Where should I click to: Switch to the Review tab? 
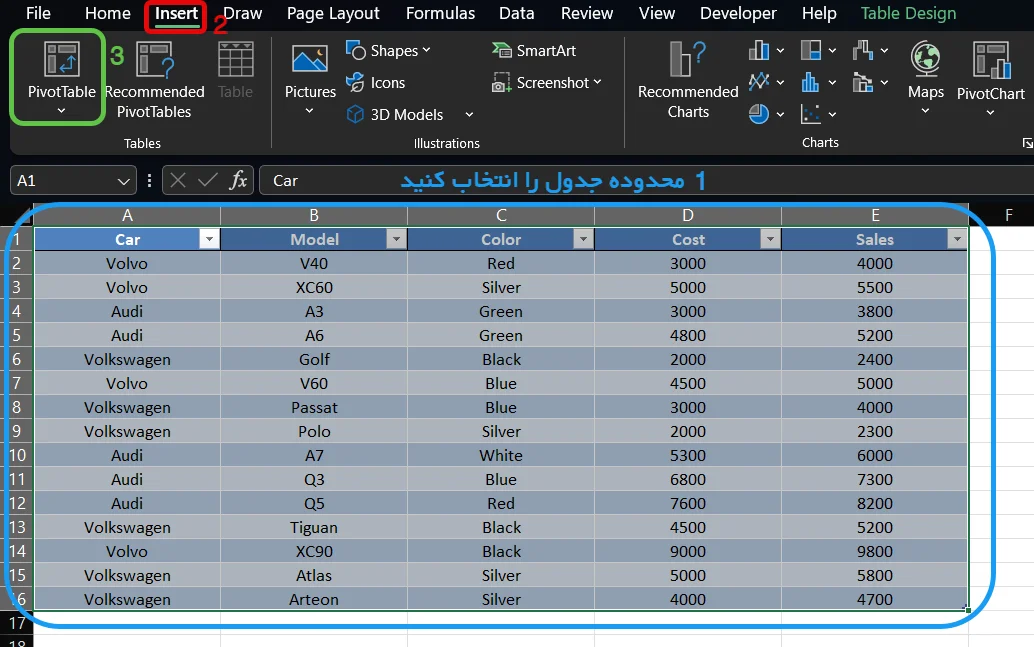click(587, 13)
